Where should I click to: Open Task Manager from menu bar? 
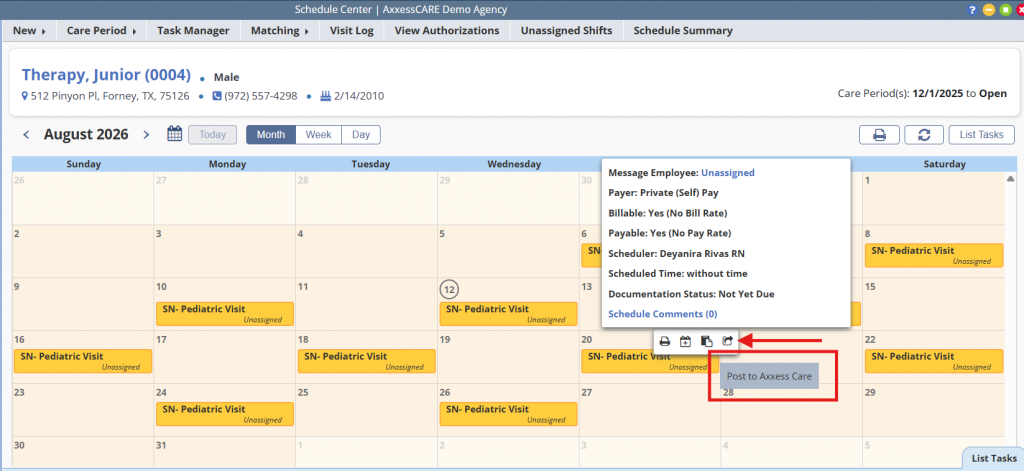[193, 31]
